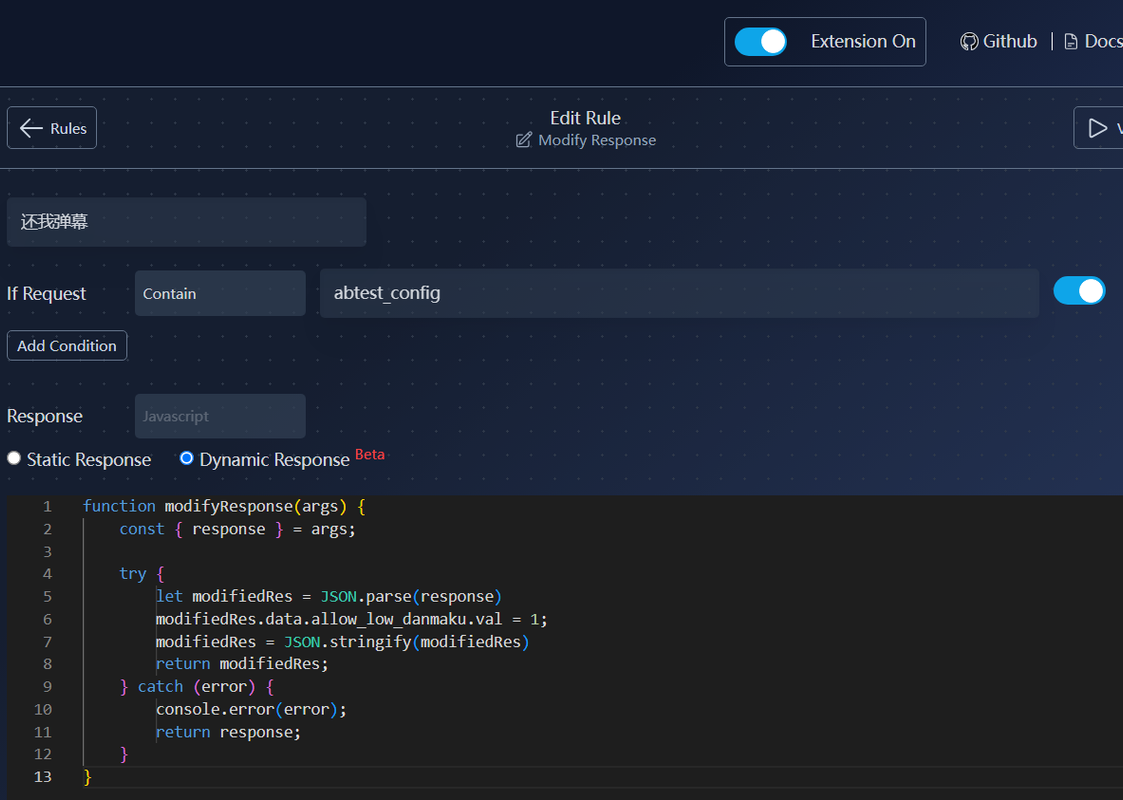Screen dimensions: 1123x800
Task: Click the Docs document icon
Action: 1071,42
